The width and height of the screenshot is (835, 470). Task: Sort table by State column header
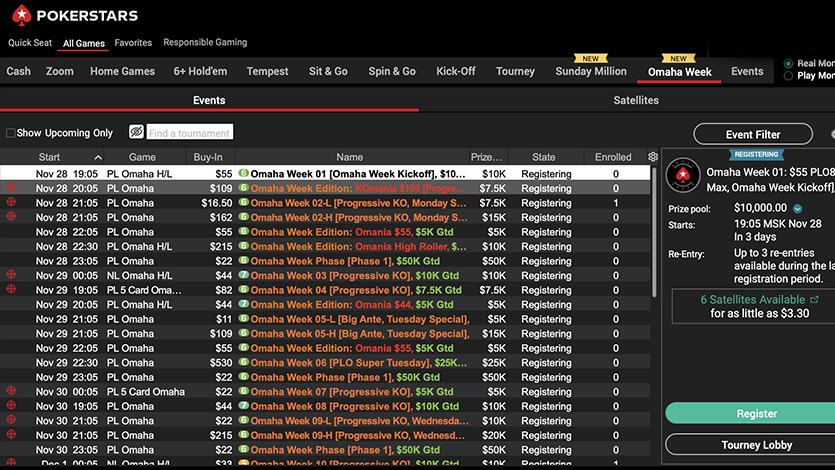pyautogui.click(x=543, y=157)
